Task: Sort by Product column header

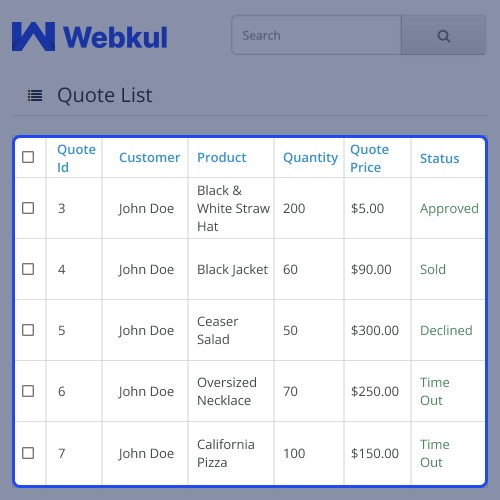Action: pyautogui.click(x=222, y=158)
